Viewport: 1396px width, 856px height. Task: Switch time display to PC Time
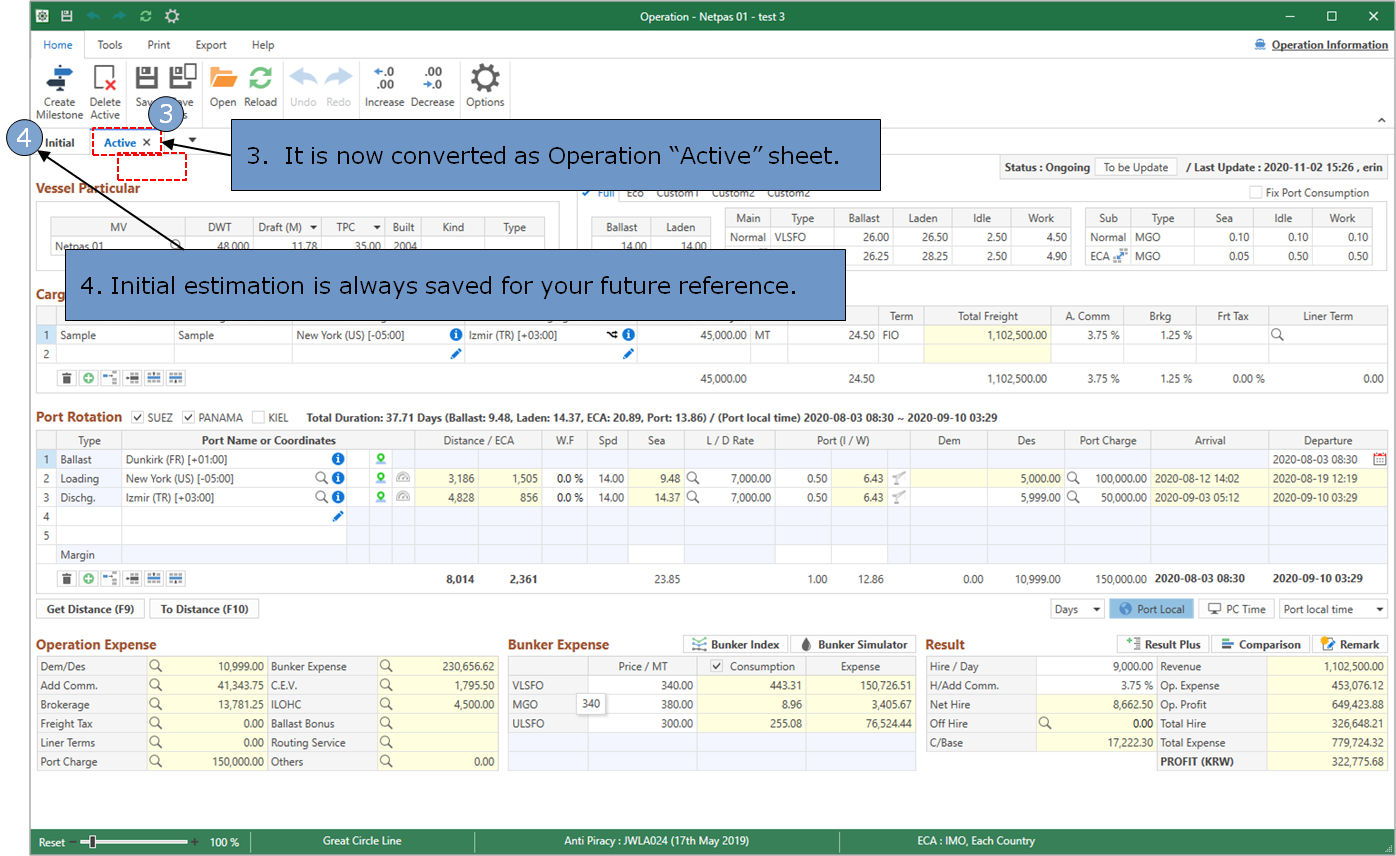(1236, 609)
